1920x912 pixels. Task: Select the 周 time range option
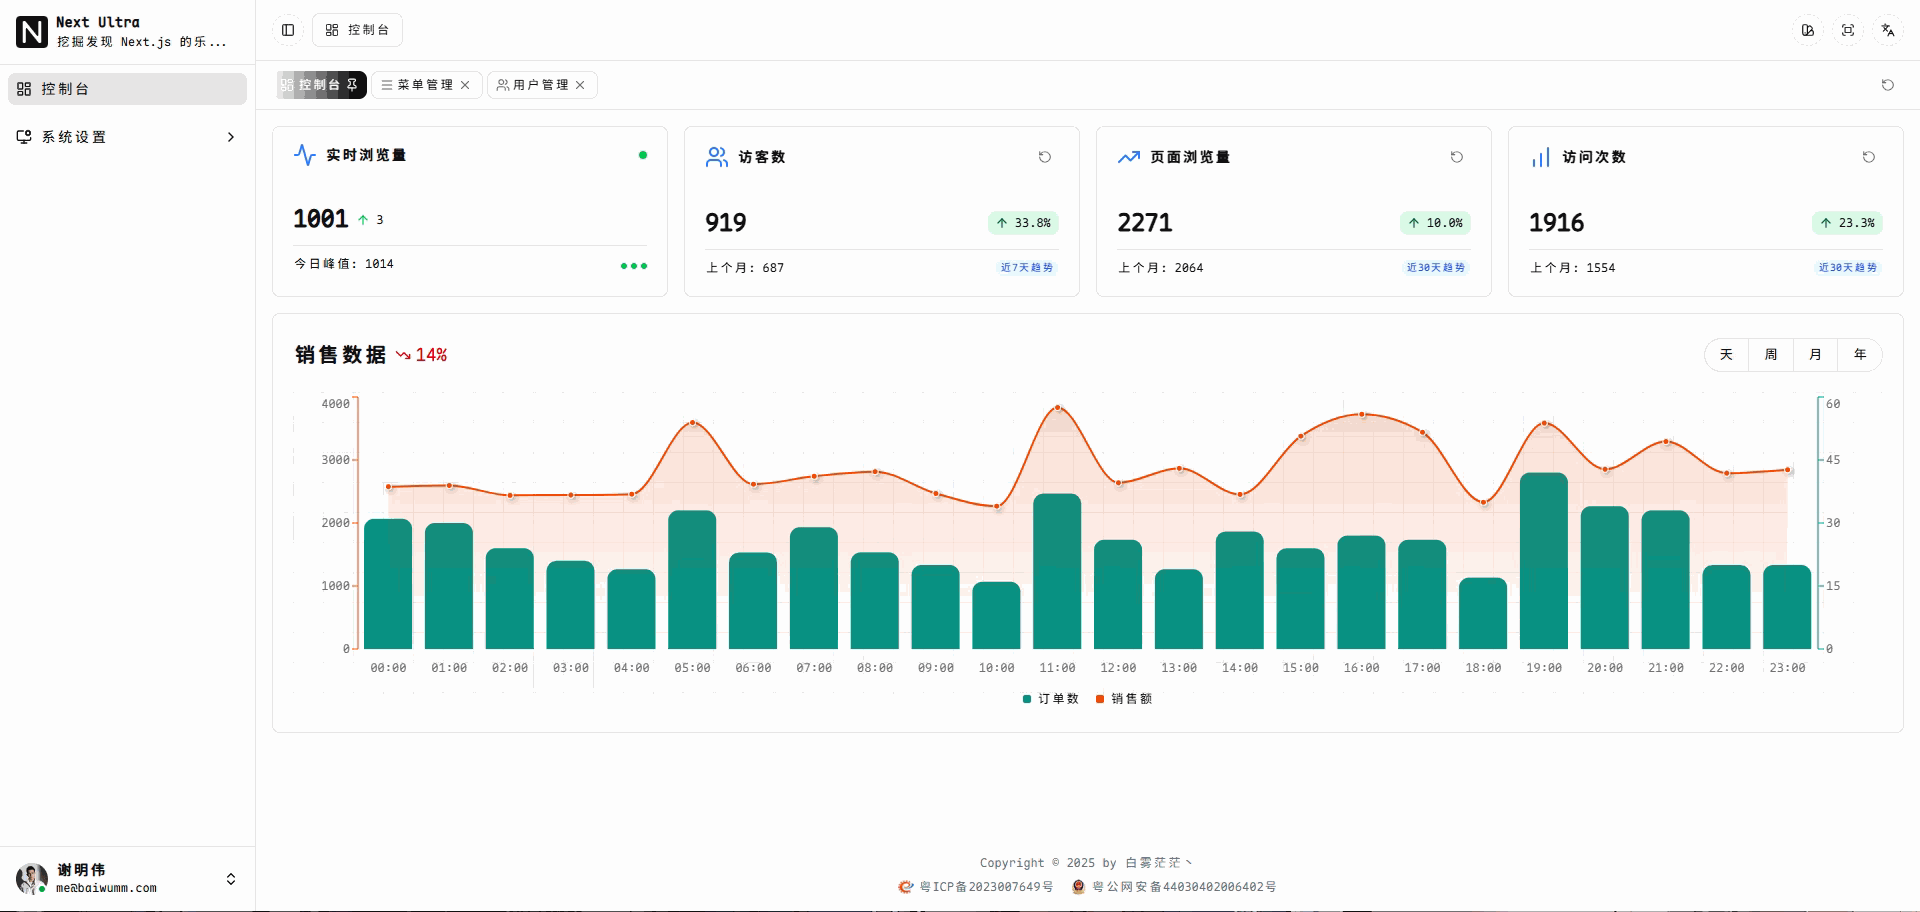[x=1771, y=355]
